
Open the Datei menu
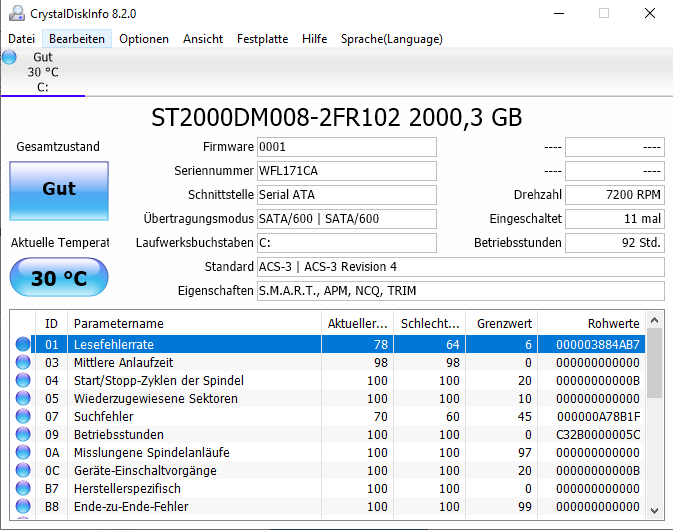(21, 39)
